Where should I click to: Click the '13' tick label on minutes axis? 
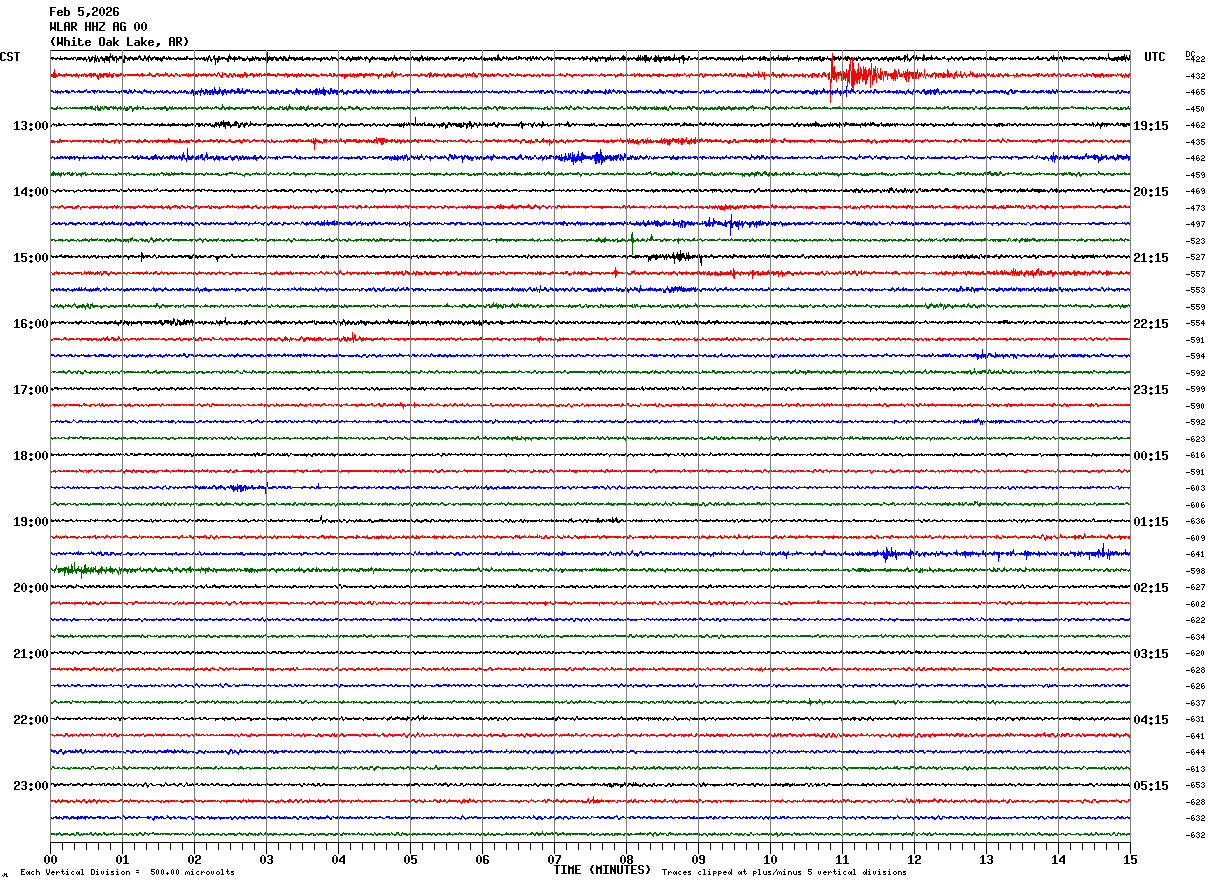(986, 859)
